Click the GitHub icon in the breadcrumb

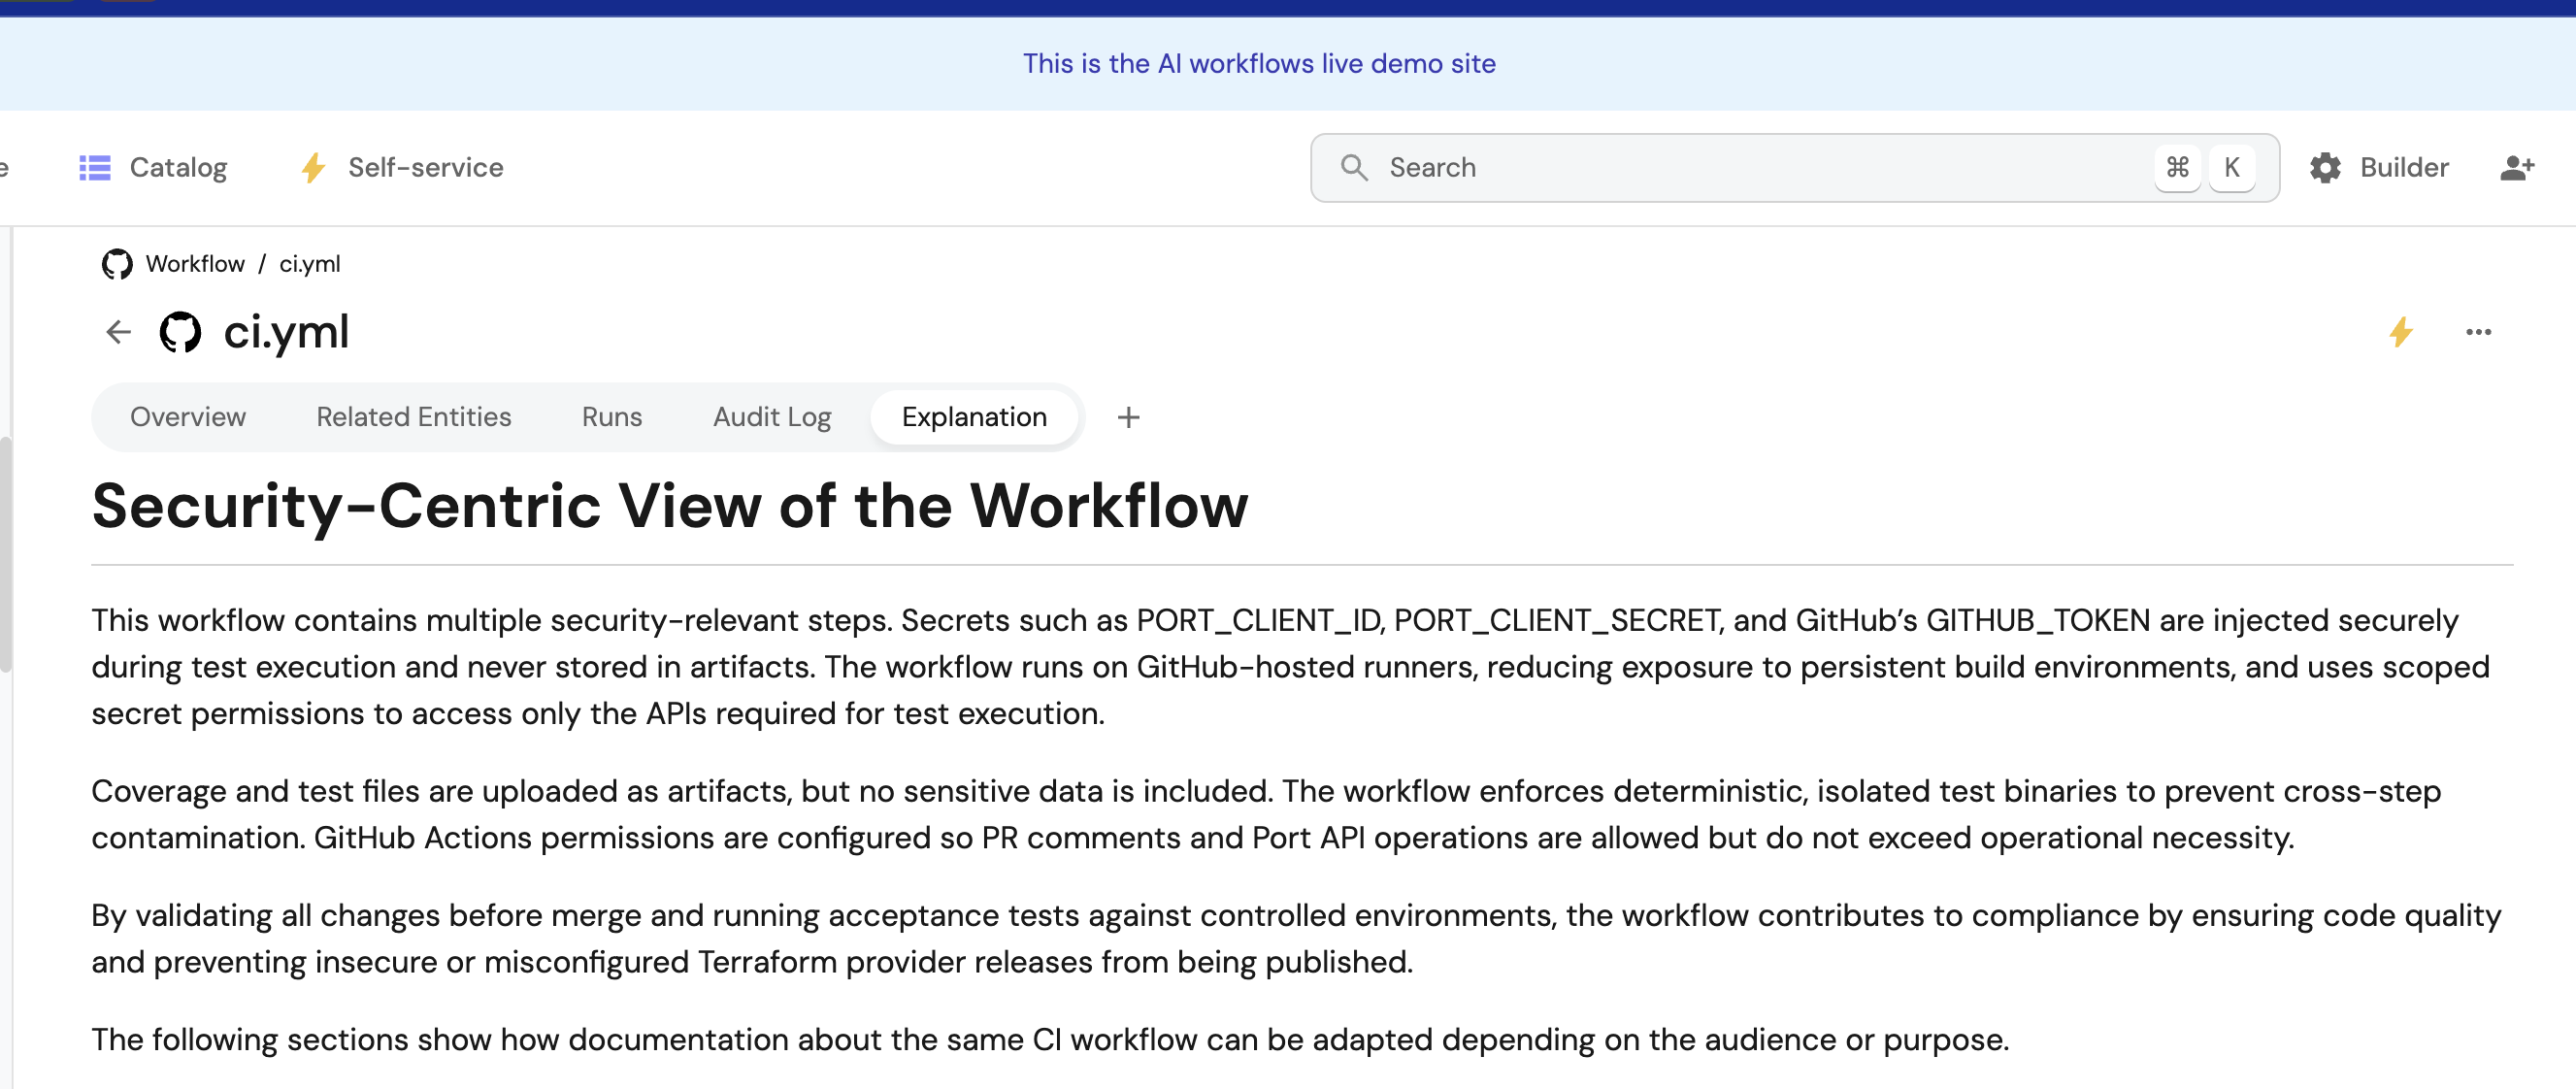click(x=117, y=264)
